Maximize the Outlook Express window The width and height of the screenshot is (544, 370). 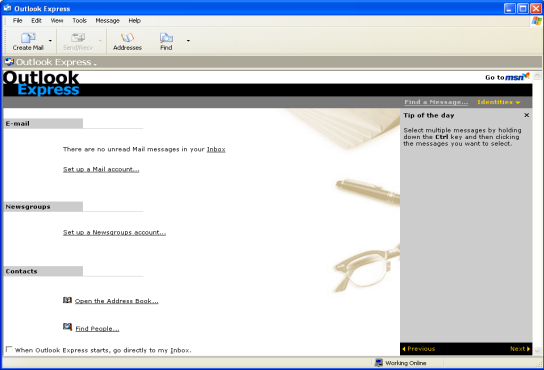point(522,8)
